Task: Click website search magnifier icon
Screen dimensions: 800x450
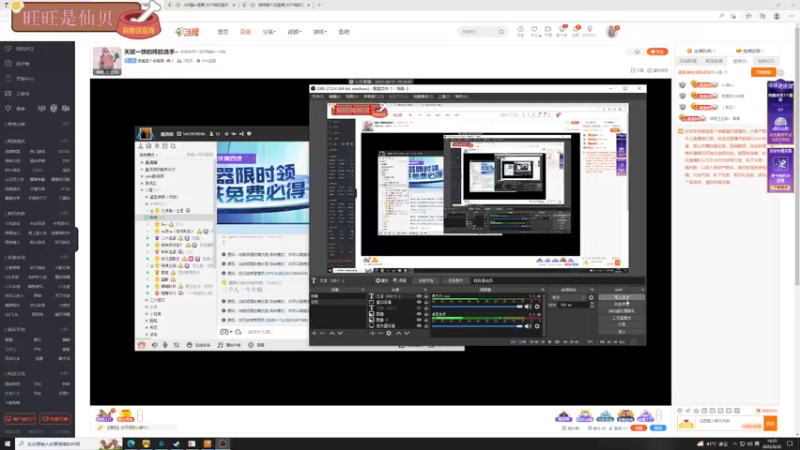Action: 501,32
